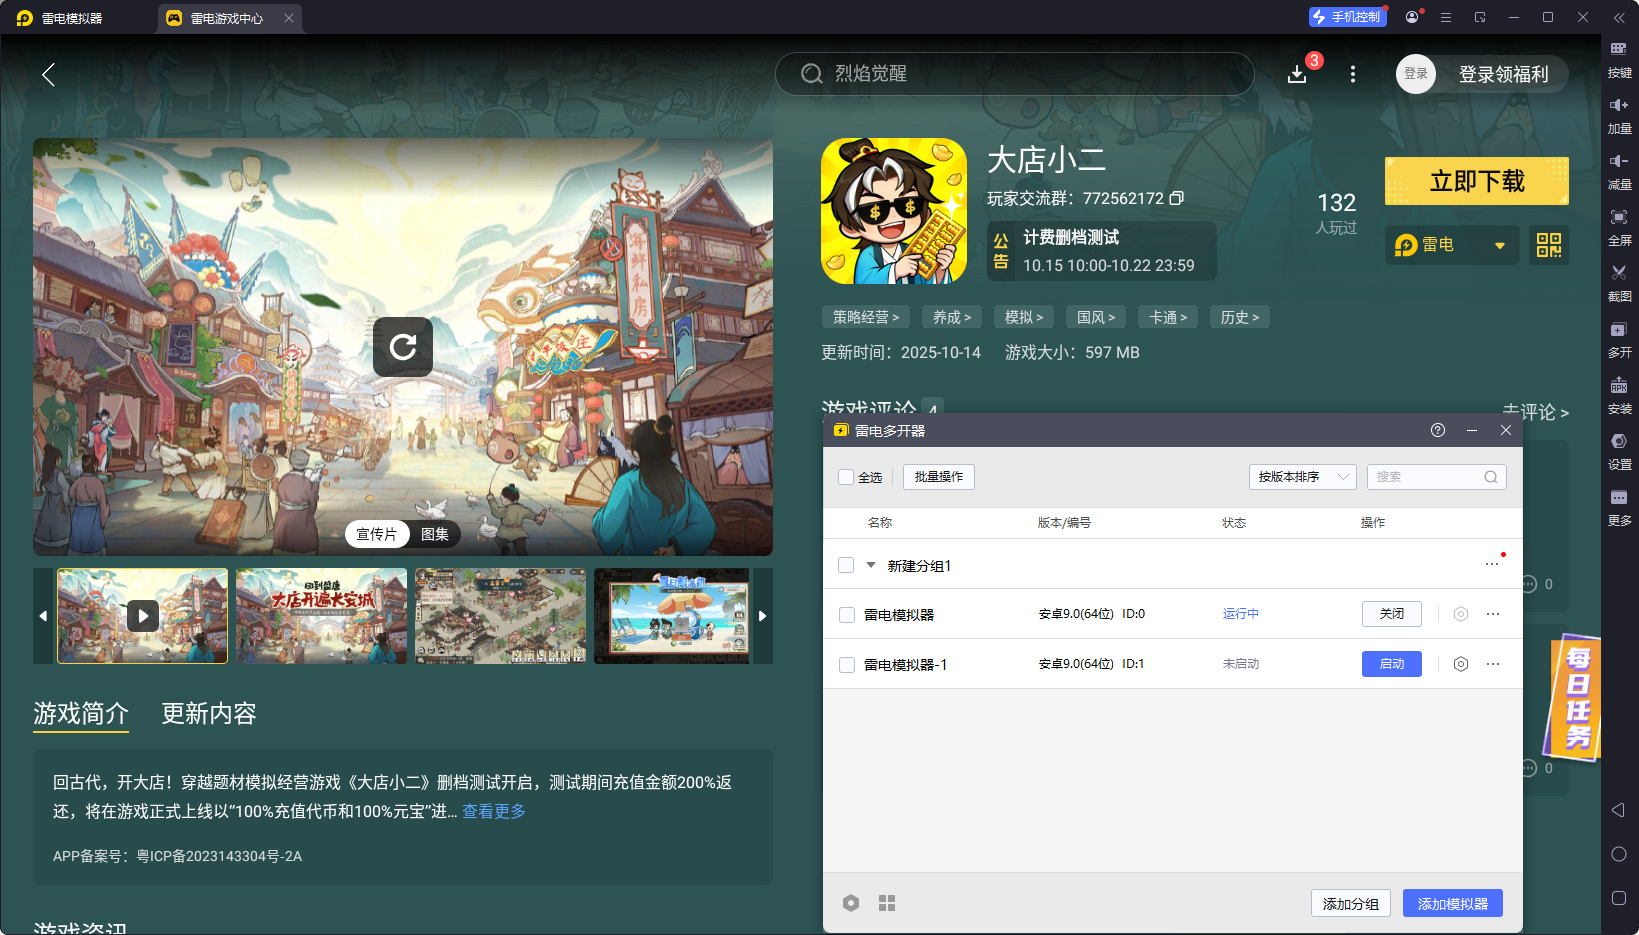1639x935 pixels.
Task: Select the 更新内容 tab
Action: [x=209, y=713]
